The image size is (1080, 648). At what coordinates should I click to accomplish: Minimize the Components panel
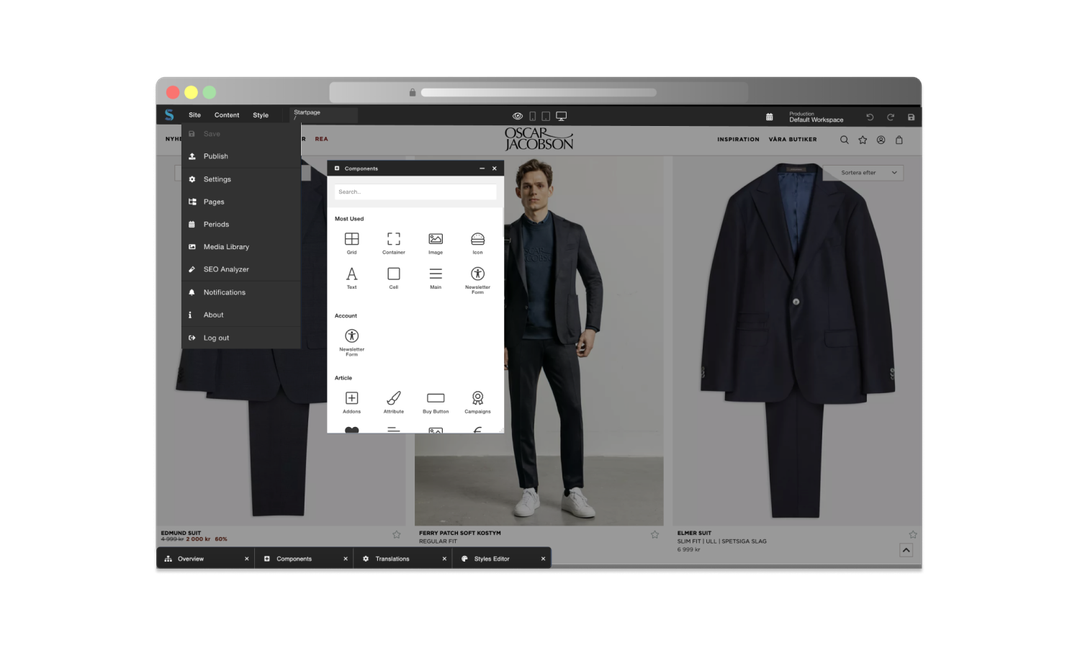pos(481,168)
